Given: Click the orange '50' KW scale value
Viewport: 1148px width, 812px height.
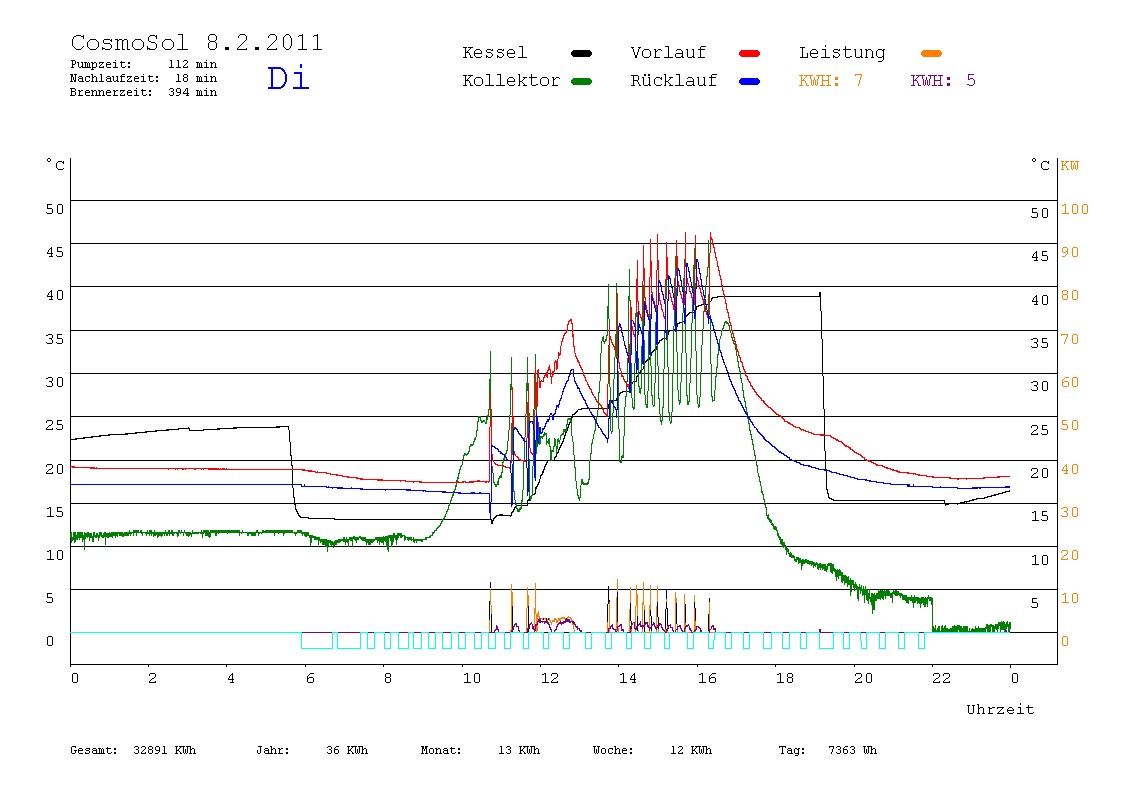Looking at the screenshot, I should tap(1070, 425).
